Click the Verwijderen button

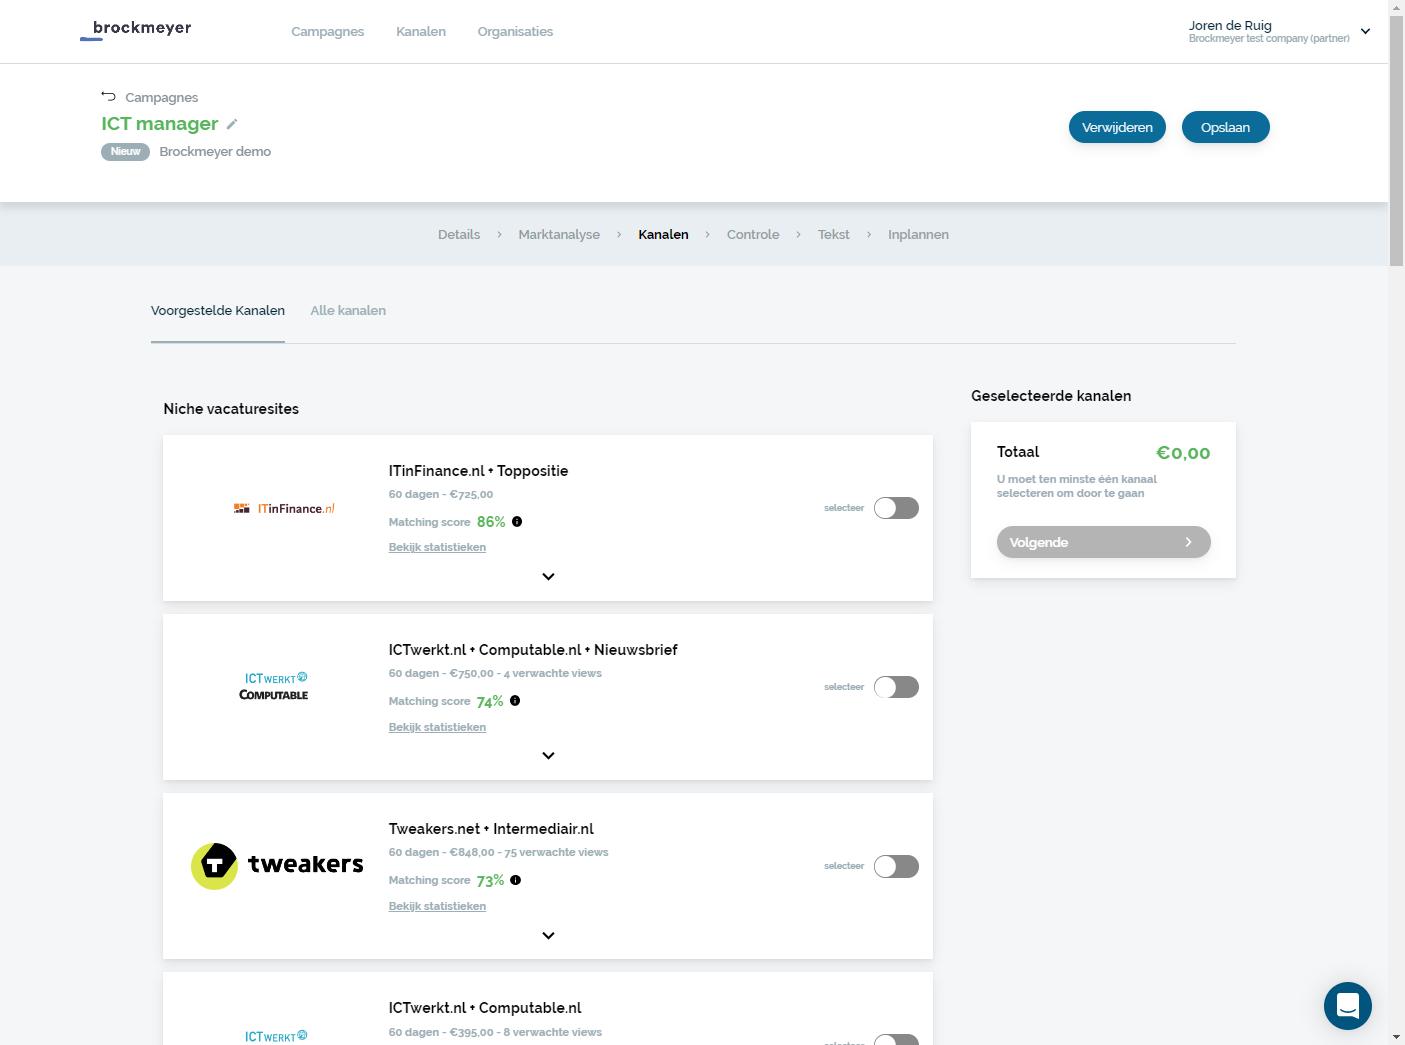click(1117, 127)
